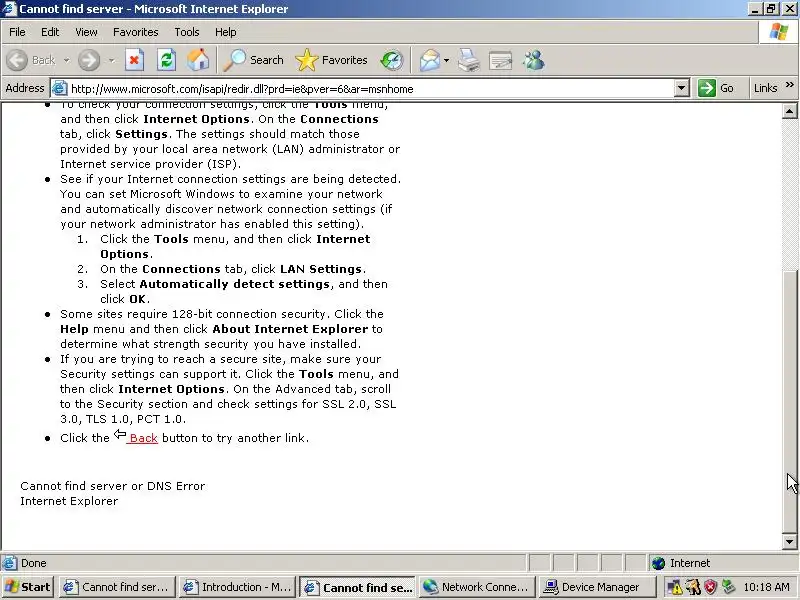Screen dimensions: 800x600
Task: Click the green Go arrow button
Action: pyautogui.click(x=707, y=88)
